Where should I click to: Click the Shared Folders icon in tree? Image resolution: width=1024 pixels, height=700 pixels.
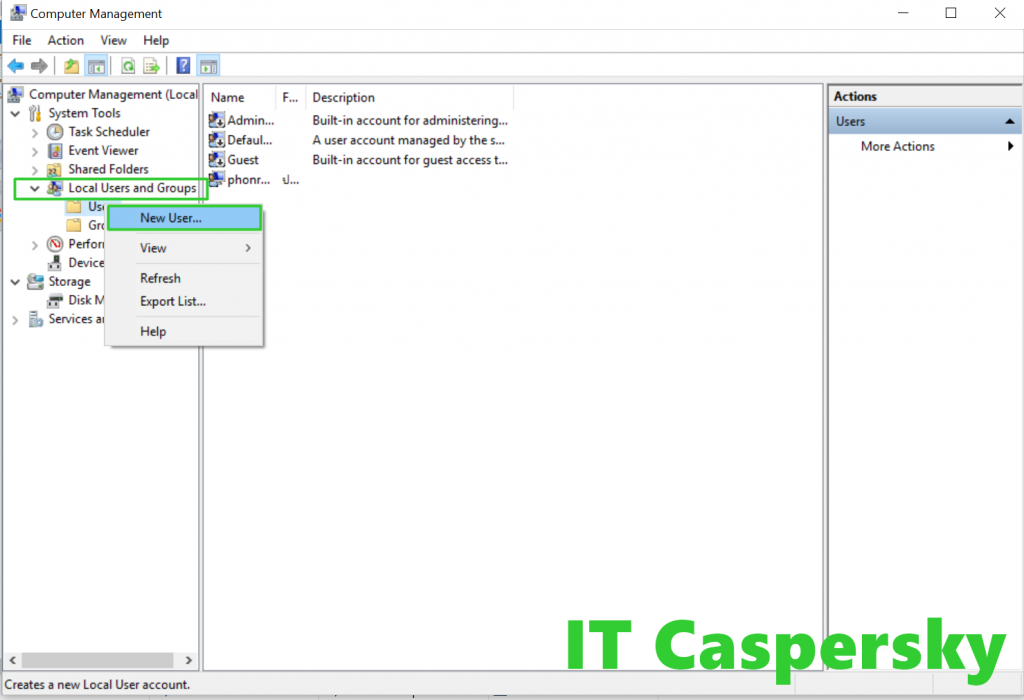pyautogui.click(x=55, y=170)
